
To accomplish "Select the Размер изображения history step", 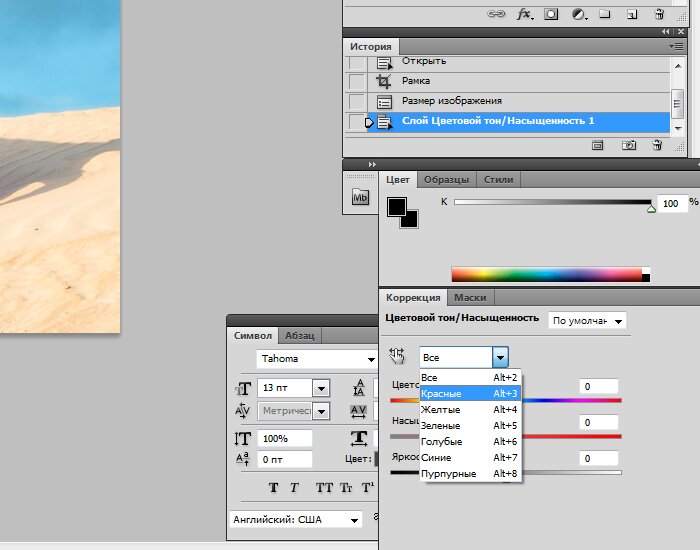I will tap(451, 102).
